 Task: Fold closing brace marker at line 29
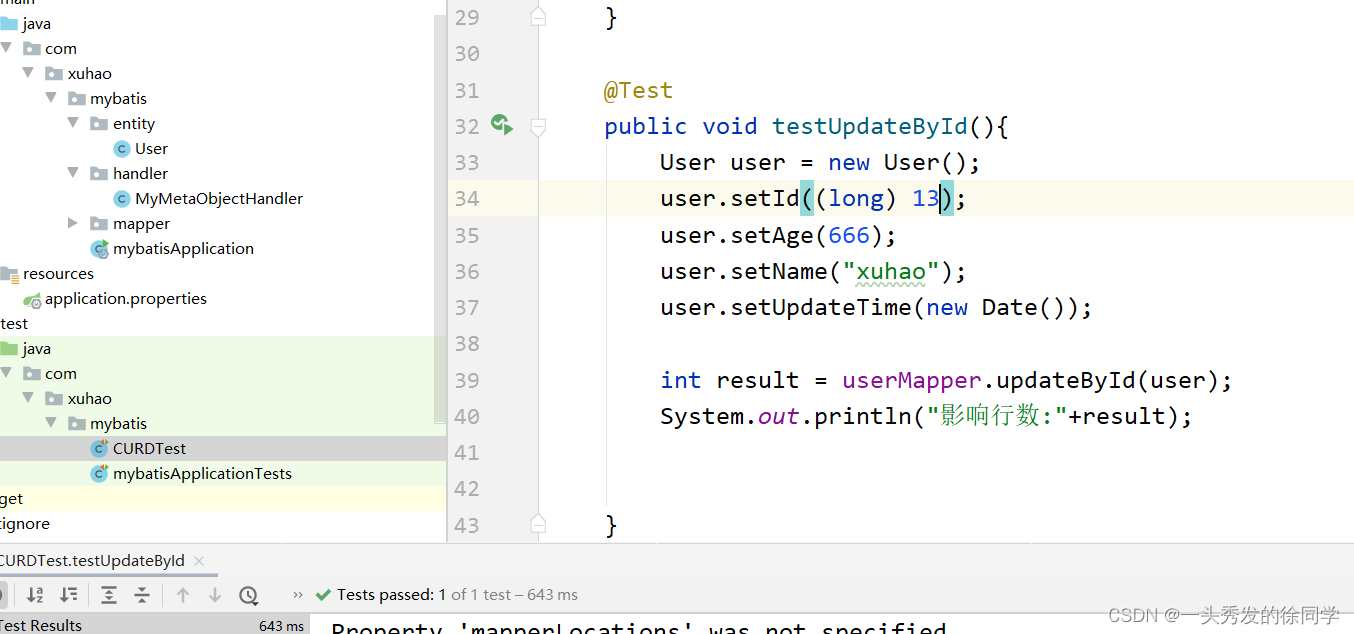tap(538, 17)
